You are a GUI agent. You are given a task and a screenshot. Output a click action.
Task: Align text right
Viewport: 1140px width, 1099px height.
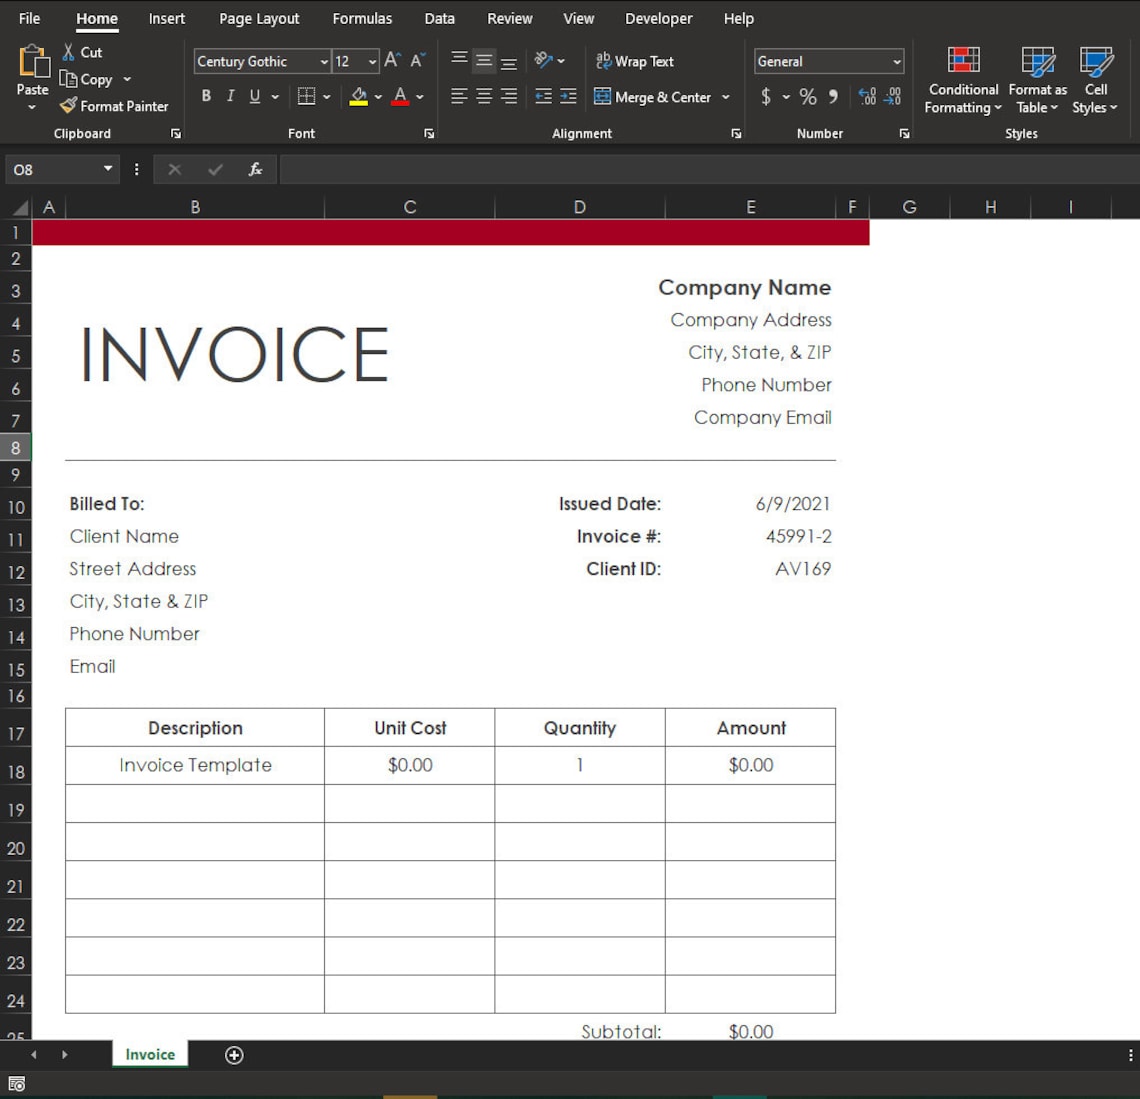(509, 96)
